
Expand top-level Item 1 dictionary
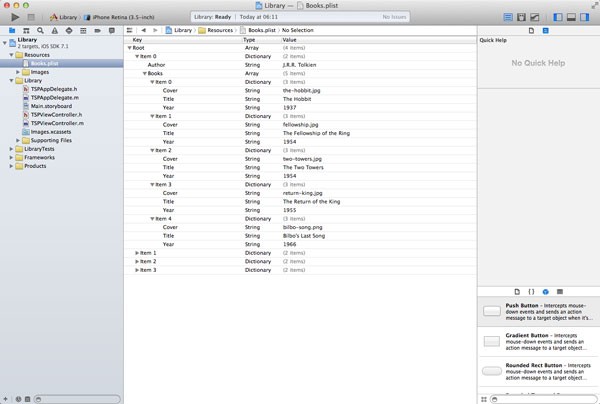tap(137, 253)
